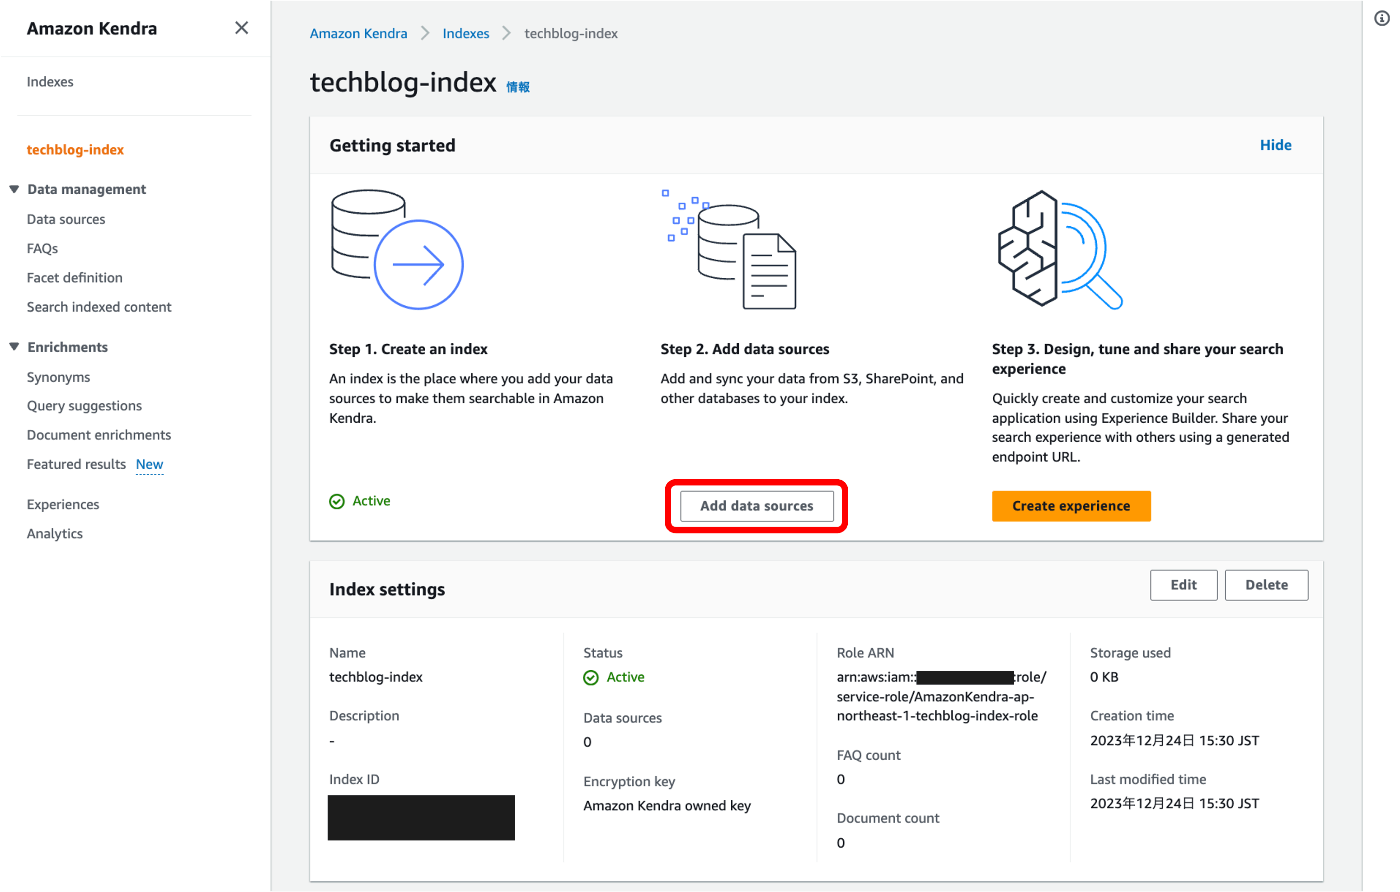This screenshot has height=892, width=1400.
Task: Collapse the Enrichments section
Action: point(14,347)
